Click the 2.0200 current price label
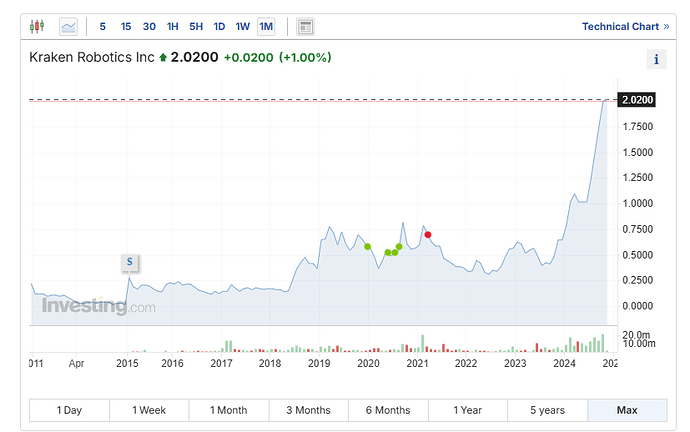The image size is (690, 432). (x=637, y=100)
